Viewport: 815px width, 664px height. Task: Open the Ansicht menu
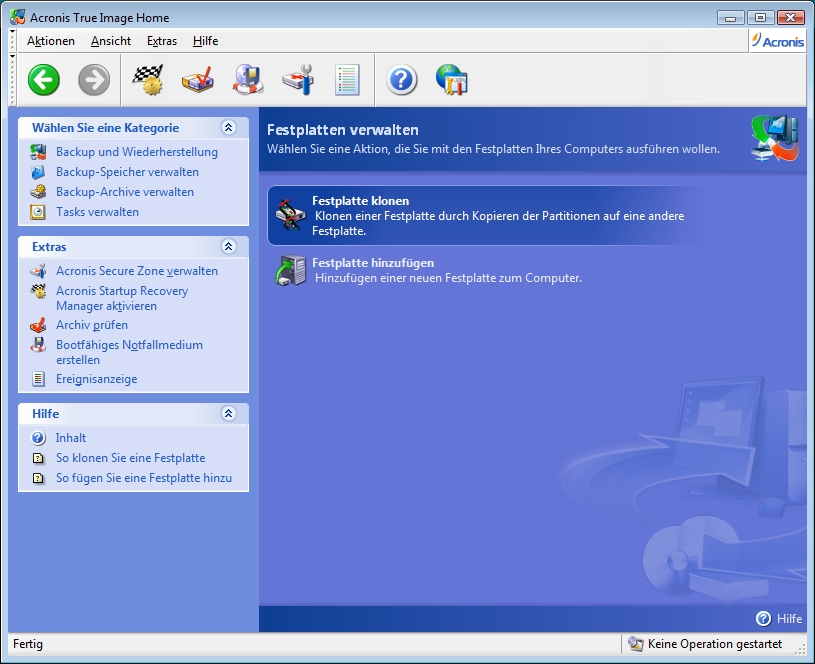click(111, 41)
